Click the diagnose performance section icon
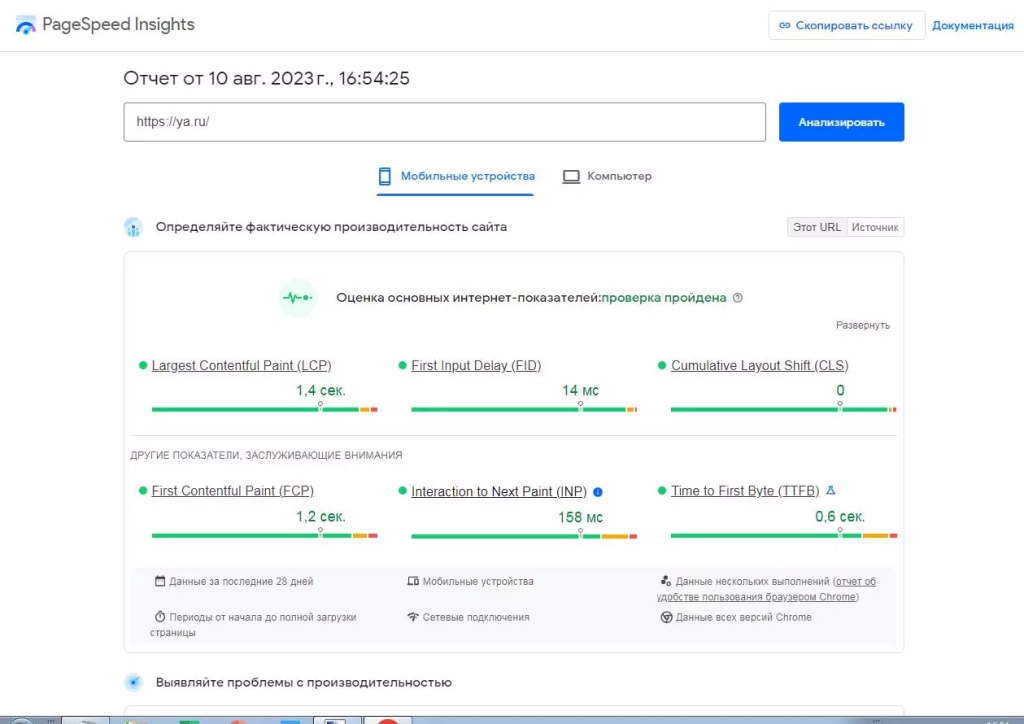The width and height of the screenshot is (1024, 724). (x=133, y=682)
